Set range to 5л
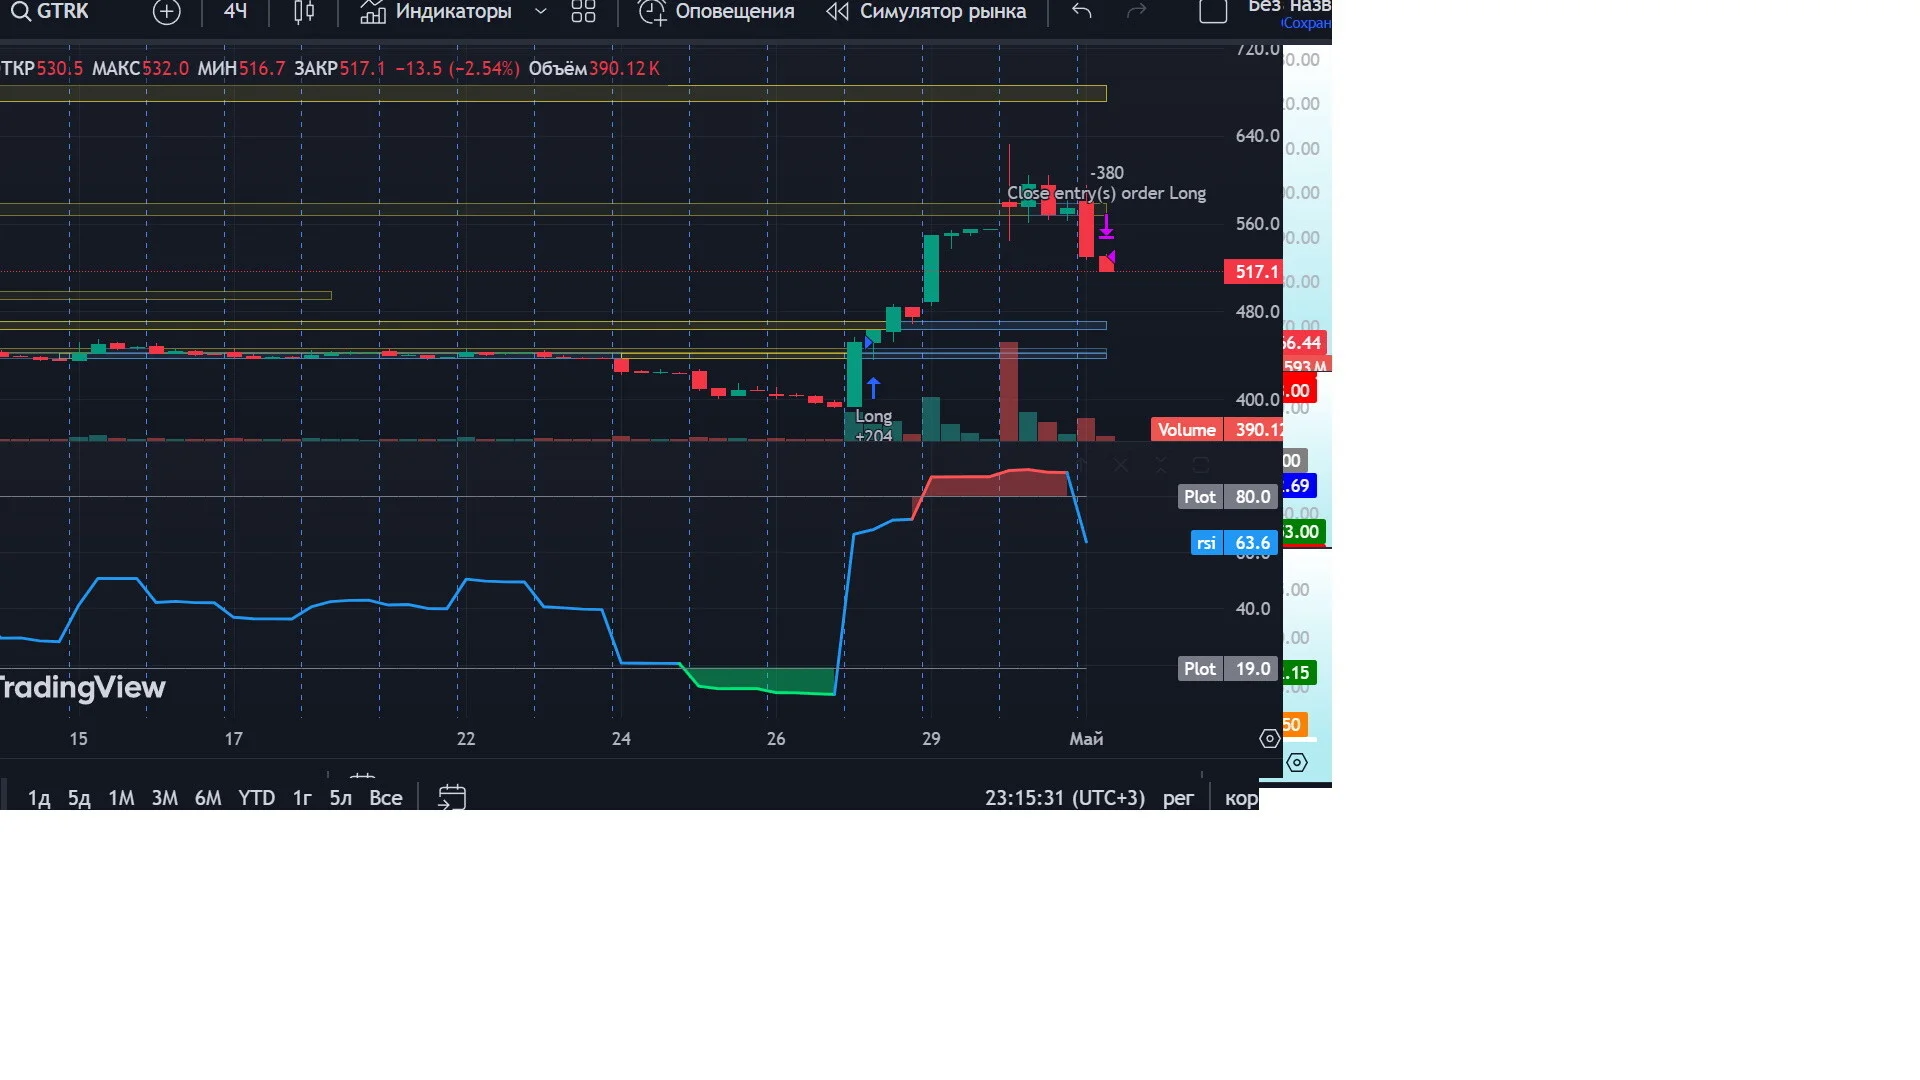 pyautogui.click(x=341, y=798)
